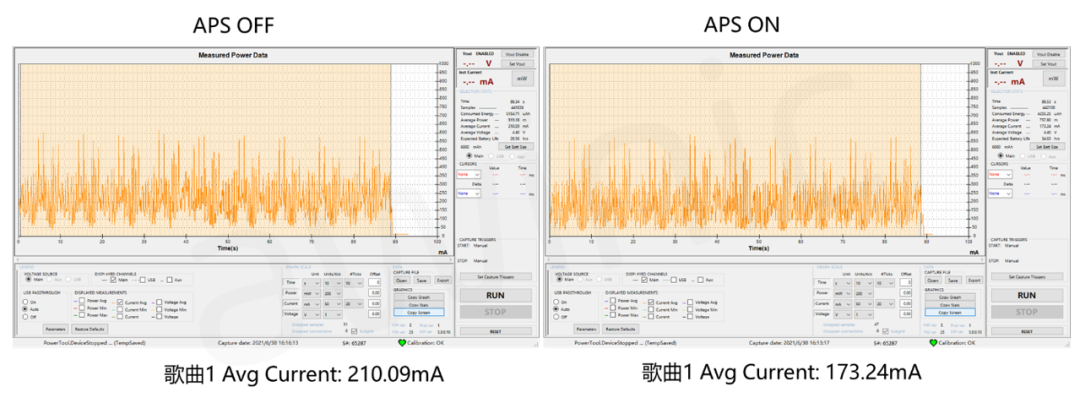Click the mW button in APS ON window
The image size is (1080, 403).
(1054, 79)
